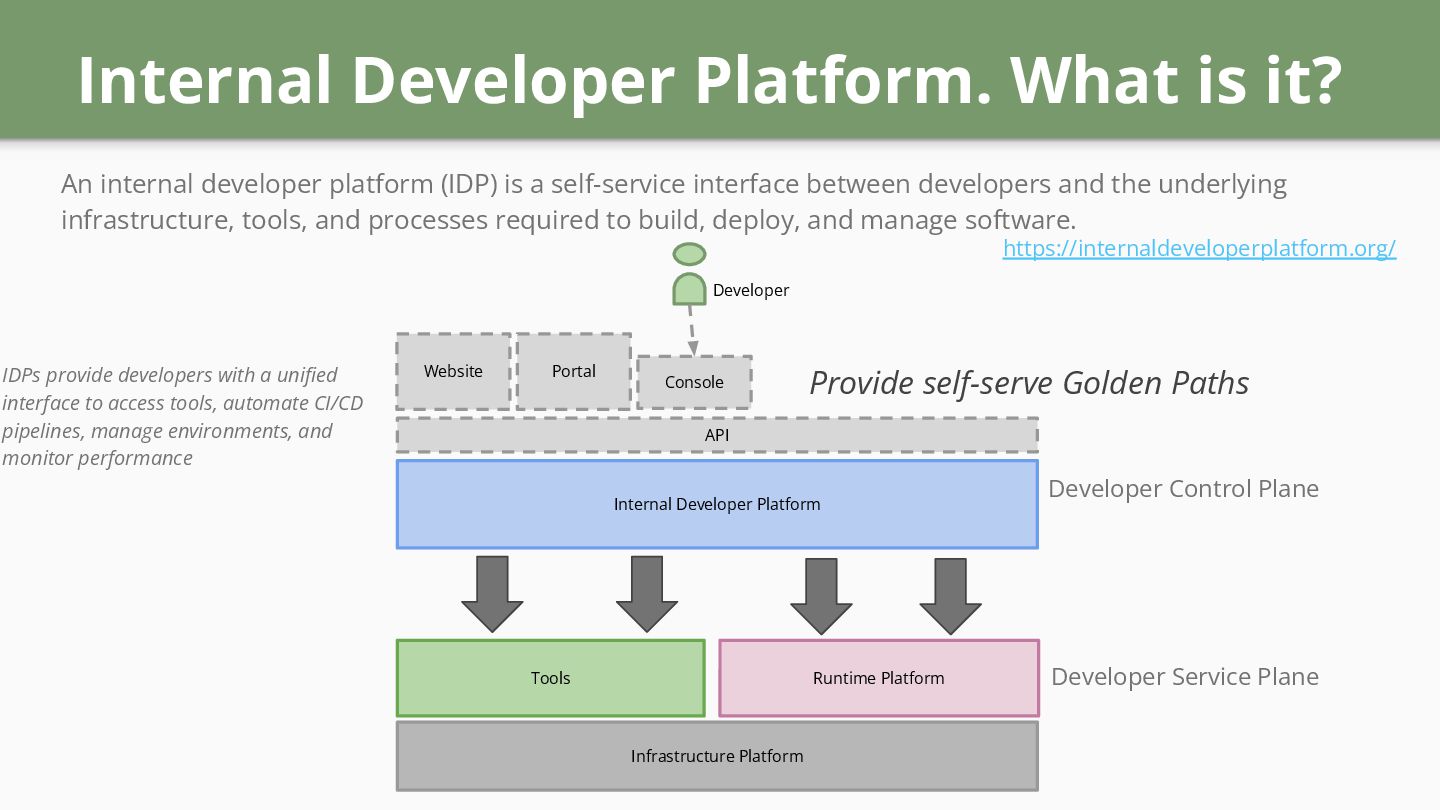The image size is (1440, 810).
Task: Click the slide title heading
Action: pyautogui.click(x=709, y=80)
